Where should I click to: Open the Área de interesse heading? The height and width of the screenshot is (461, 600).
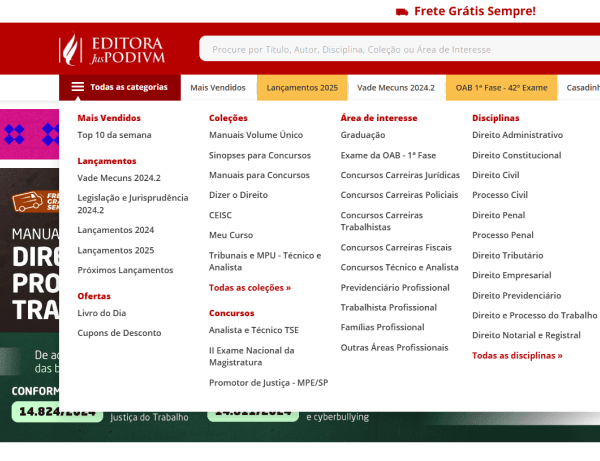(379, 118)
